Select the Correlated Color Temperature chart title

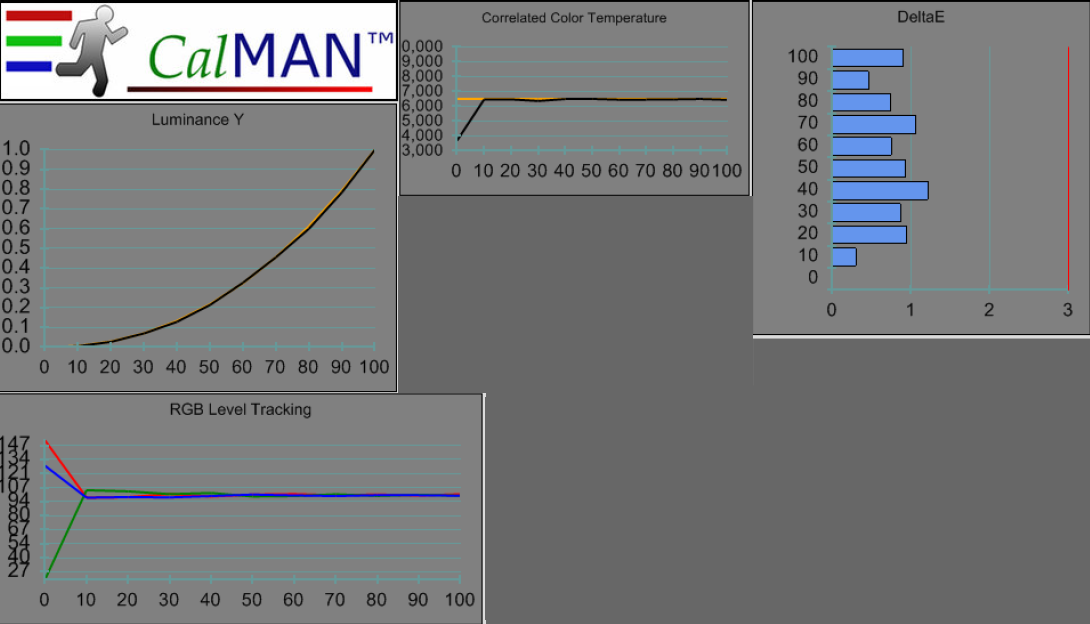click(574, 18)
